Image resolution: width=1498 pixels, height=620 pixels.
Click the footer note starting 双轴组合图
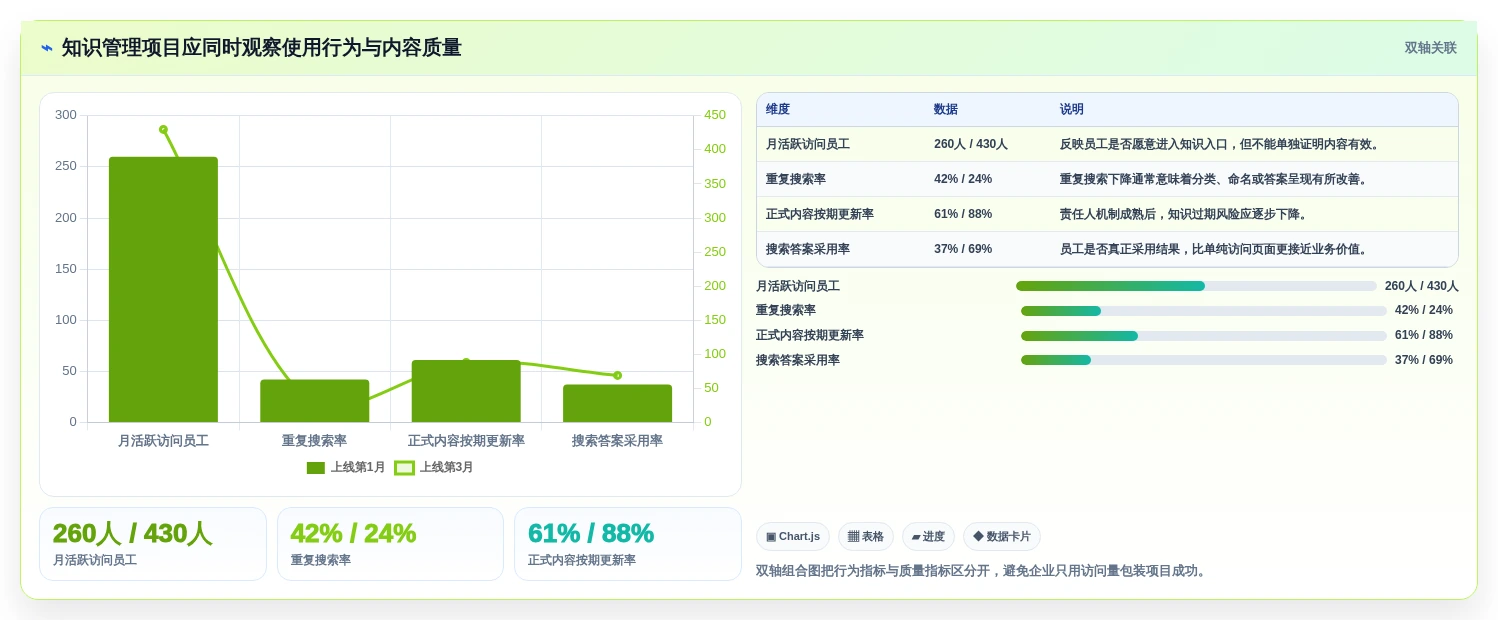[983, 571]
